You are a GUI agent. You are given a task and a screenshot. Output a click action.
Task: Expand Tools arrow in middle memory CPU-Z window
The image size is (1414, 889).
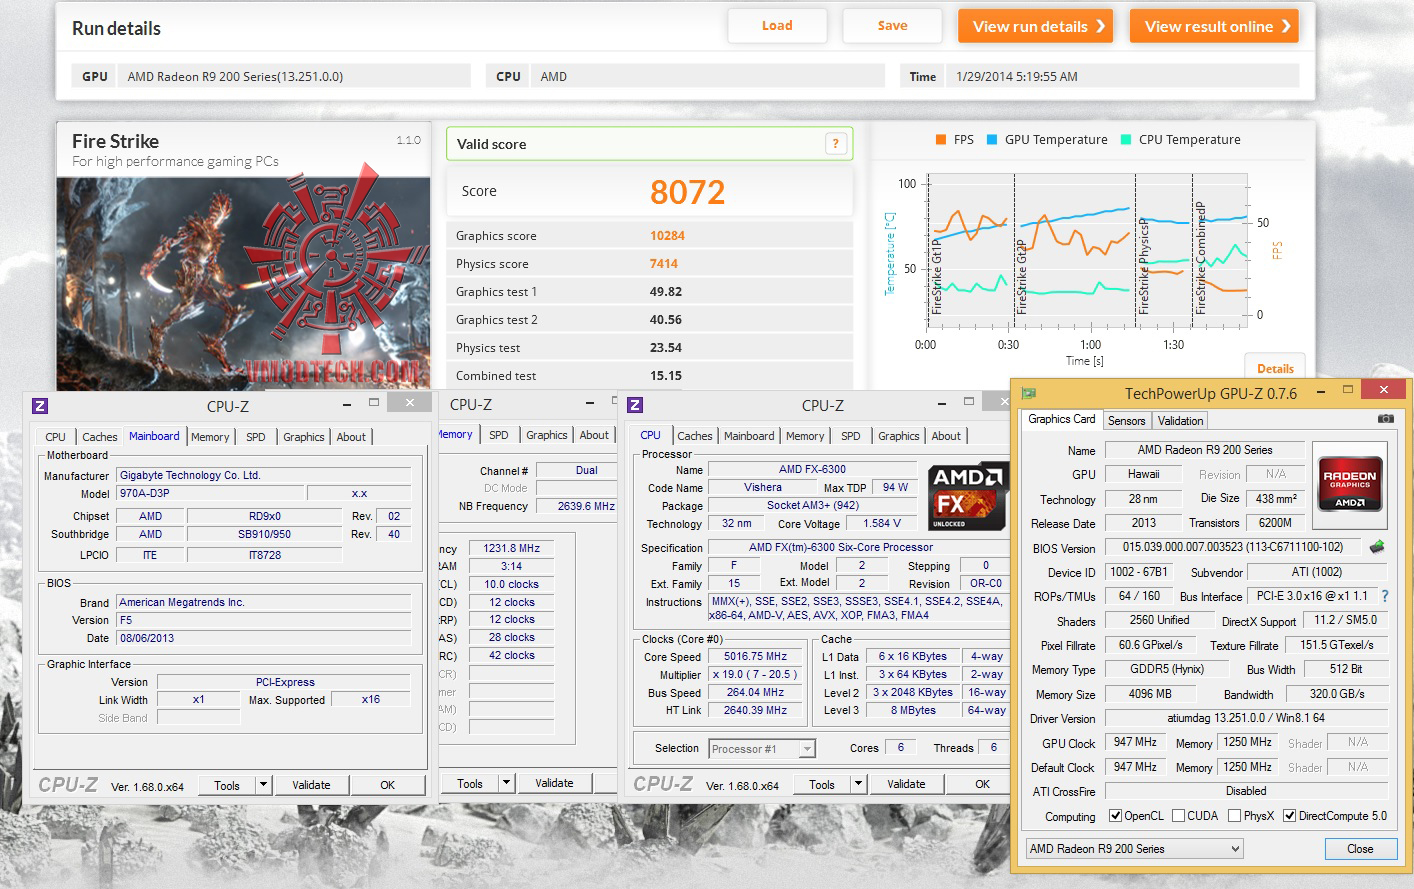coord(507,783)
